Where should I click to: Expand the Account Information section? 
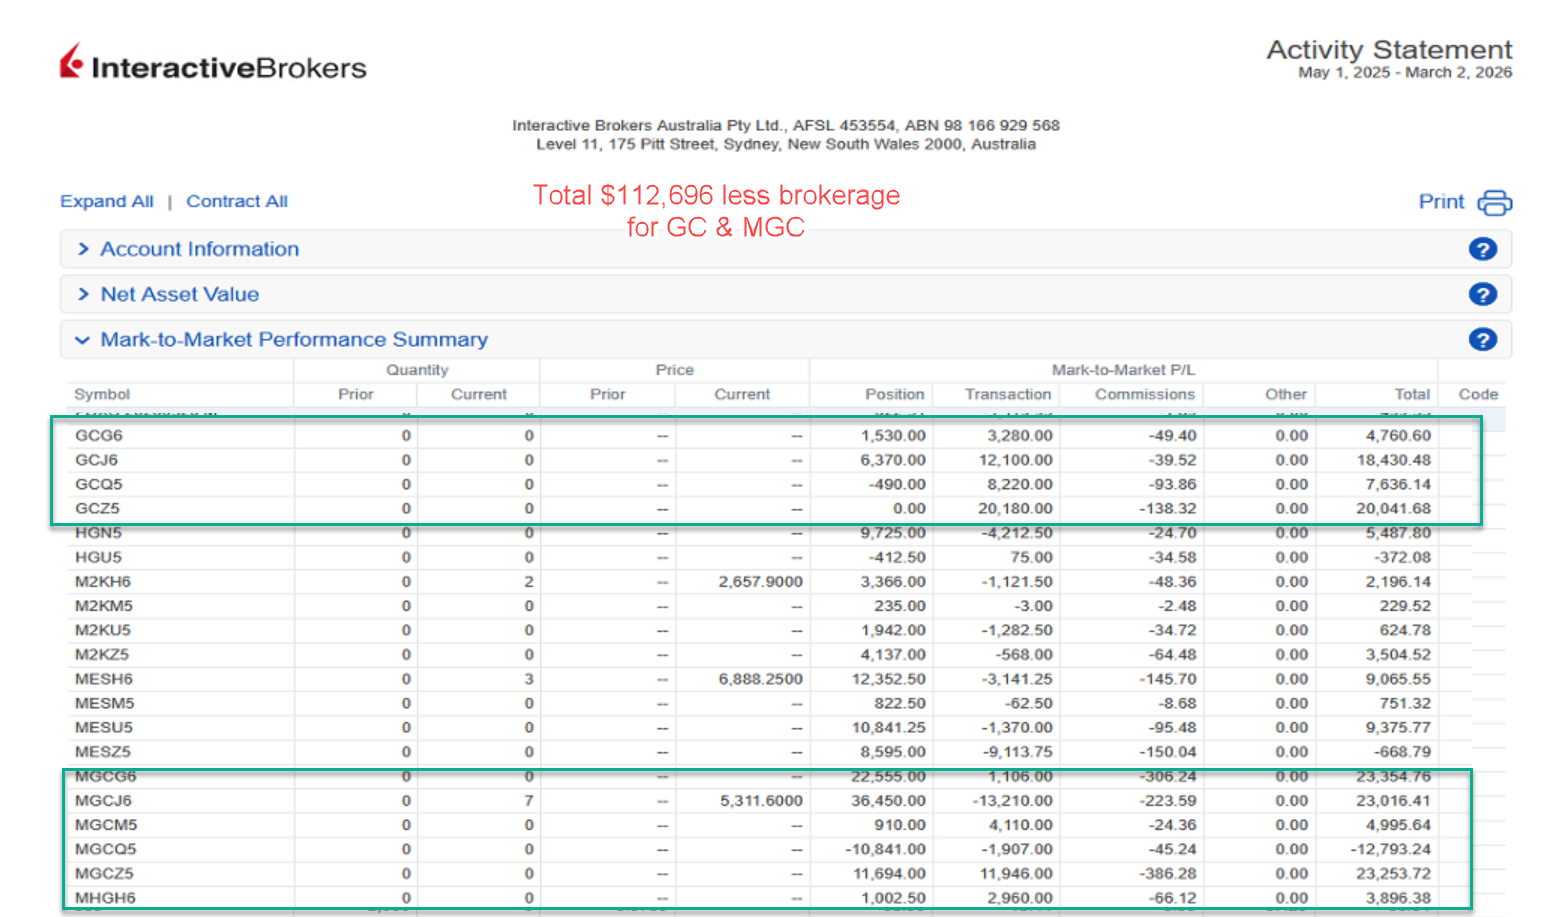coord(199,249)
